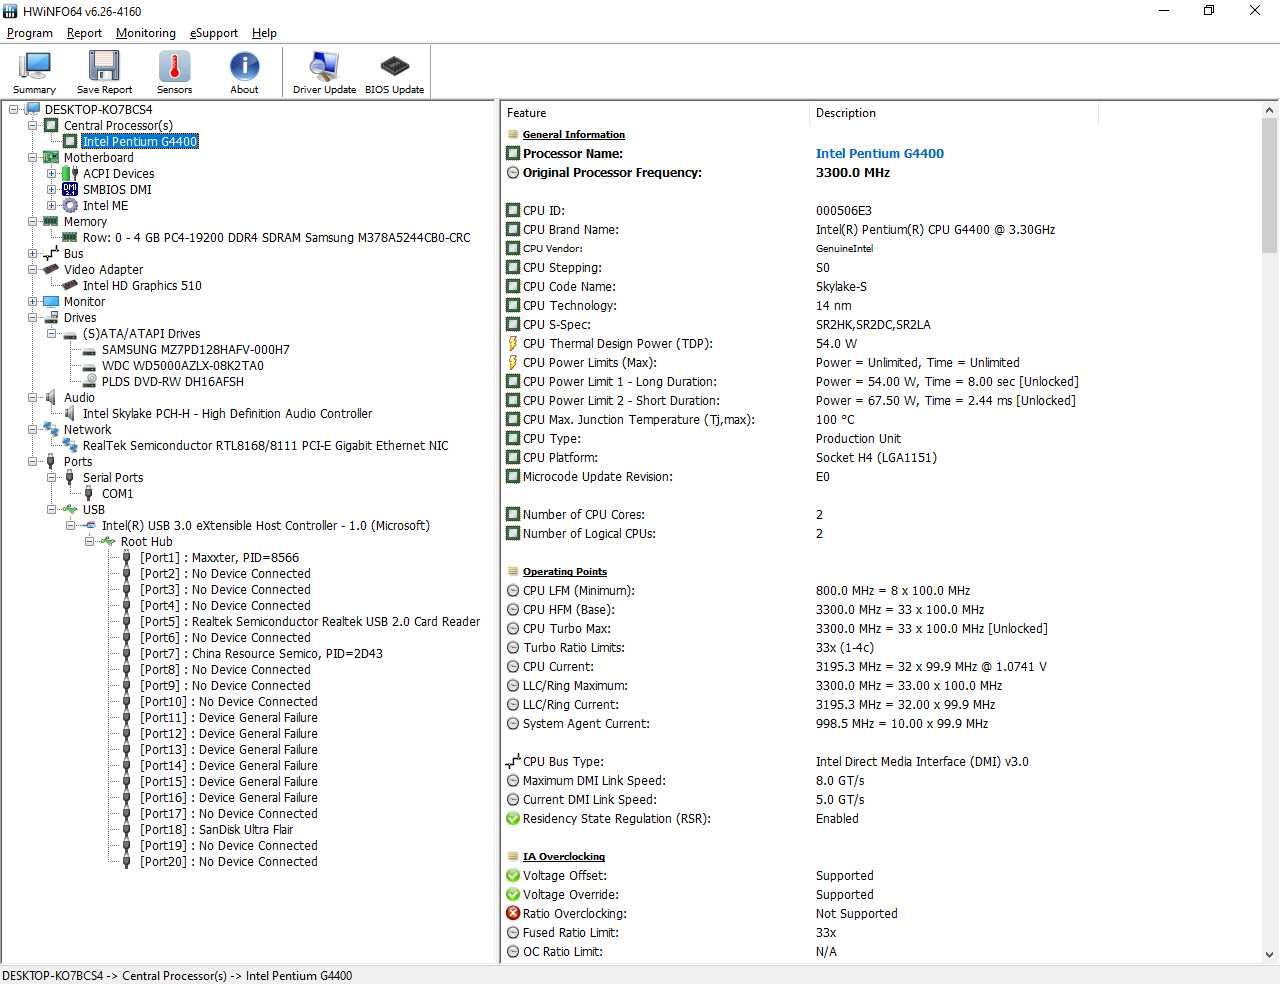Click the right pane vertical scrollbar thumb

pos(1270,187)
